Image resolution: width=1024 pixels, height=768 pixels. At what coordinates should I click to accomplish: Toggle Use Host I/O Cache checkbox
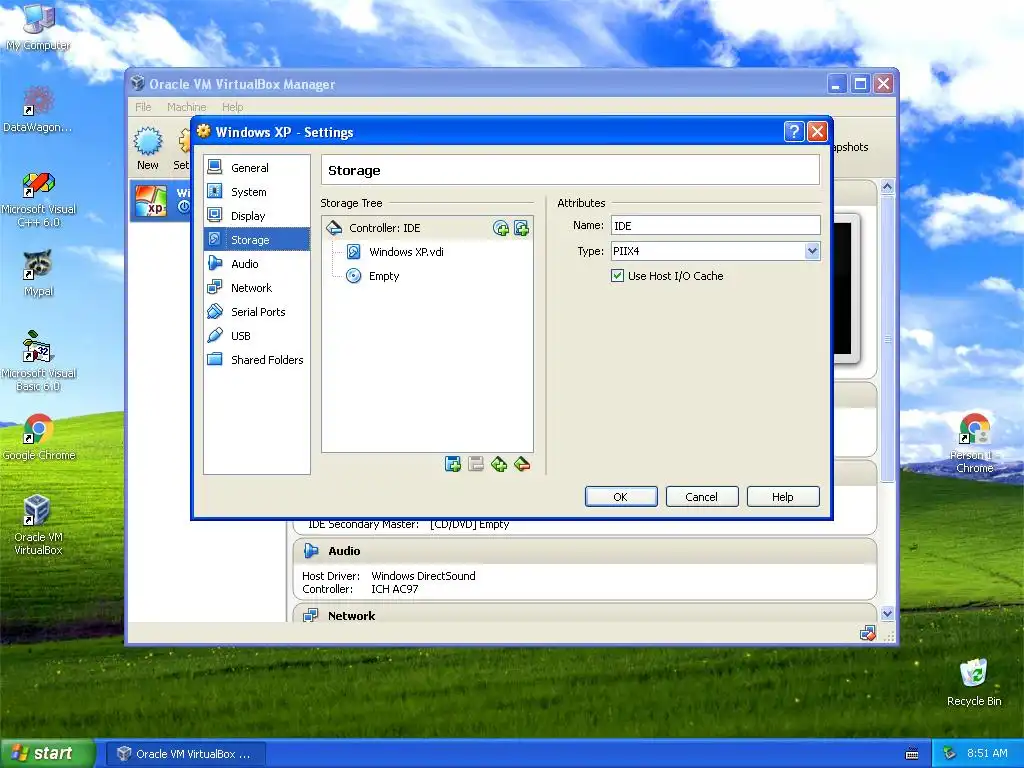pos(617,276)
